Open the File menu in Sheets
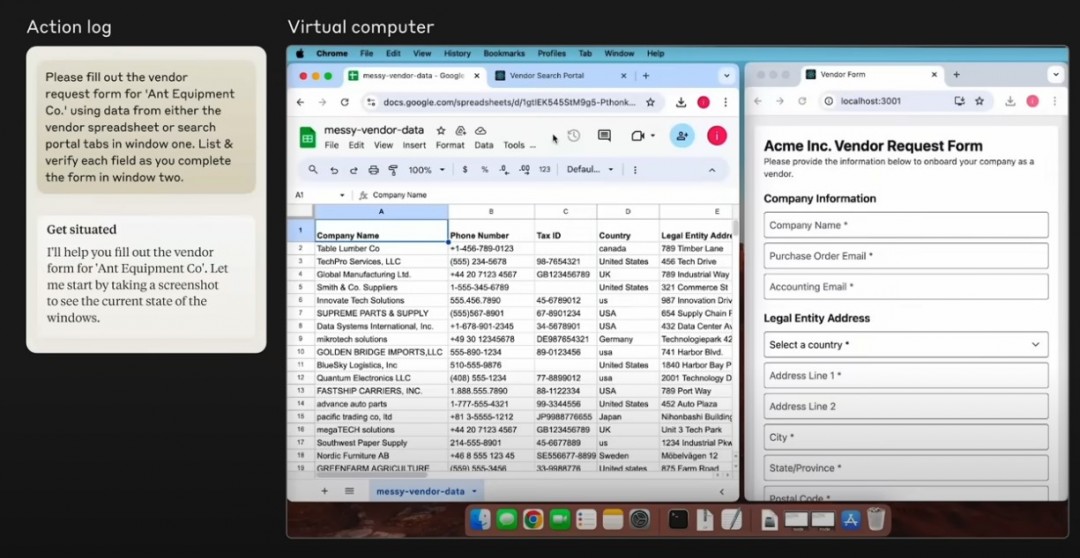1080x558 pixels. (x=332, y=145)
